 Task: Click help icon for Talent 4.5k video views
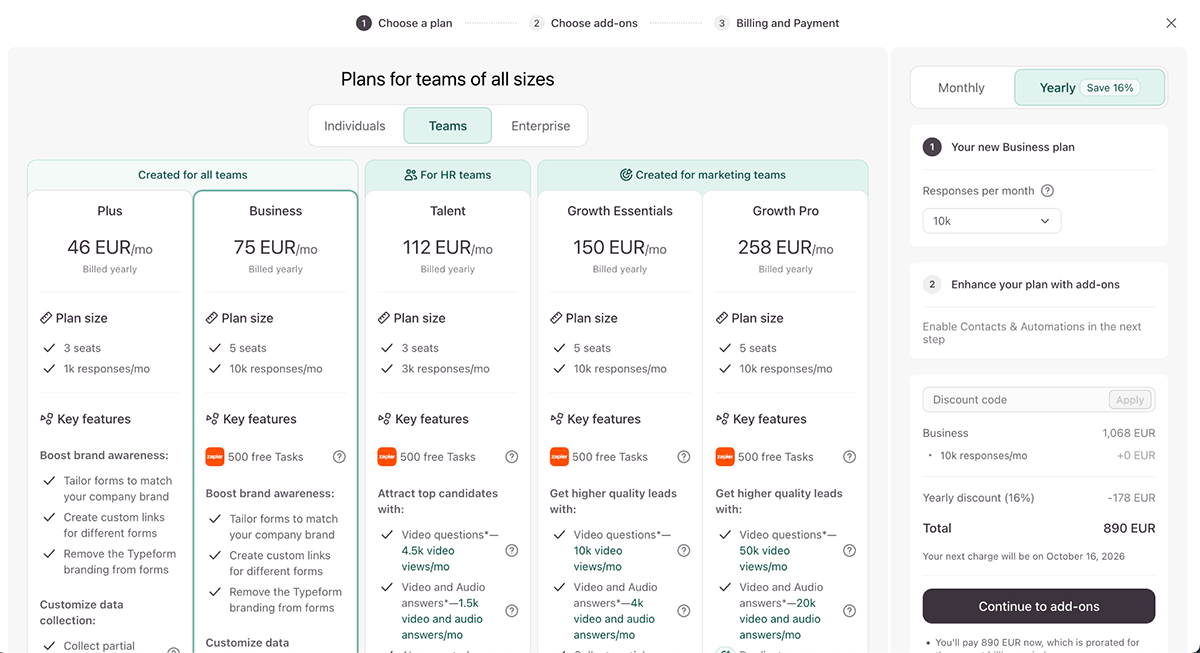511,551
